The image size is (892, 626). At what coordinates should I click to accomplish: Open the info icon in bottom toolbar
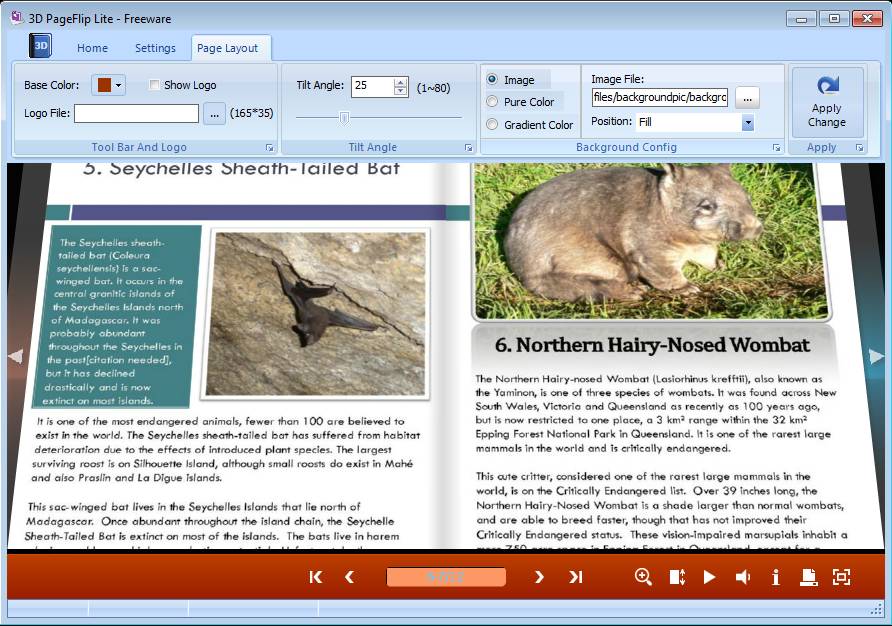(775, 577)
